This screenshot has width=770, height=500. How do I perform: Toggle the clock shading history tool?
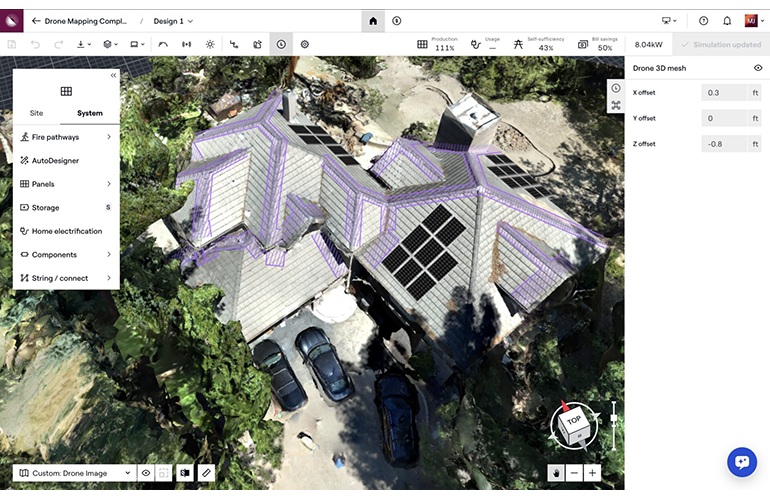281,44
